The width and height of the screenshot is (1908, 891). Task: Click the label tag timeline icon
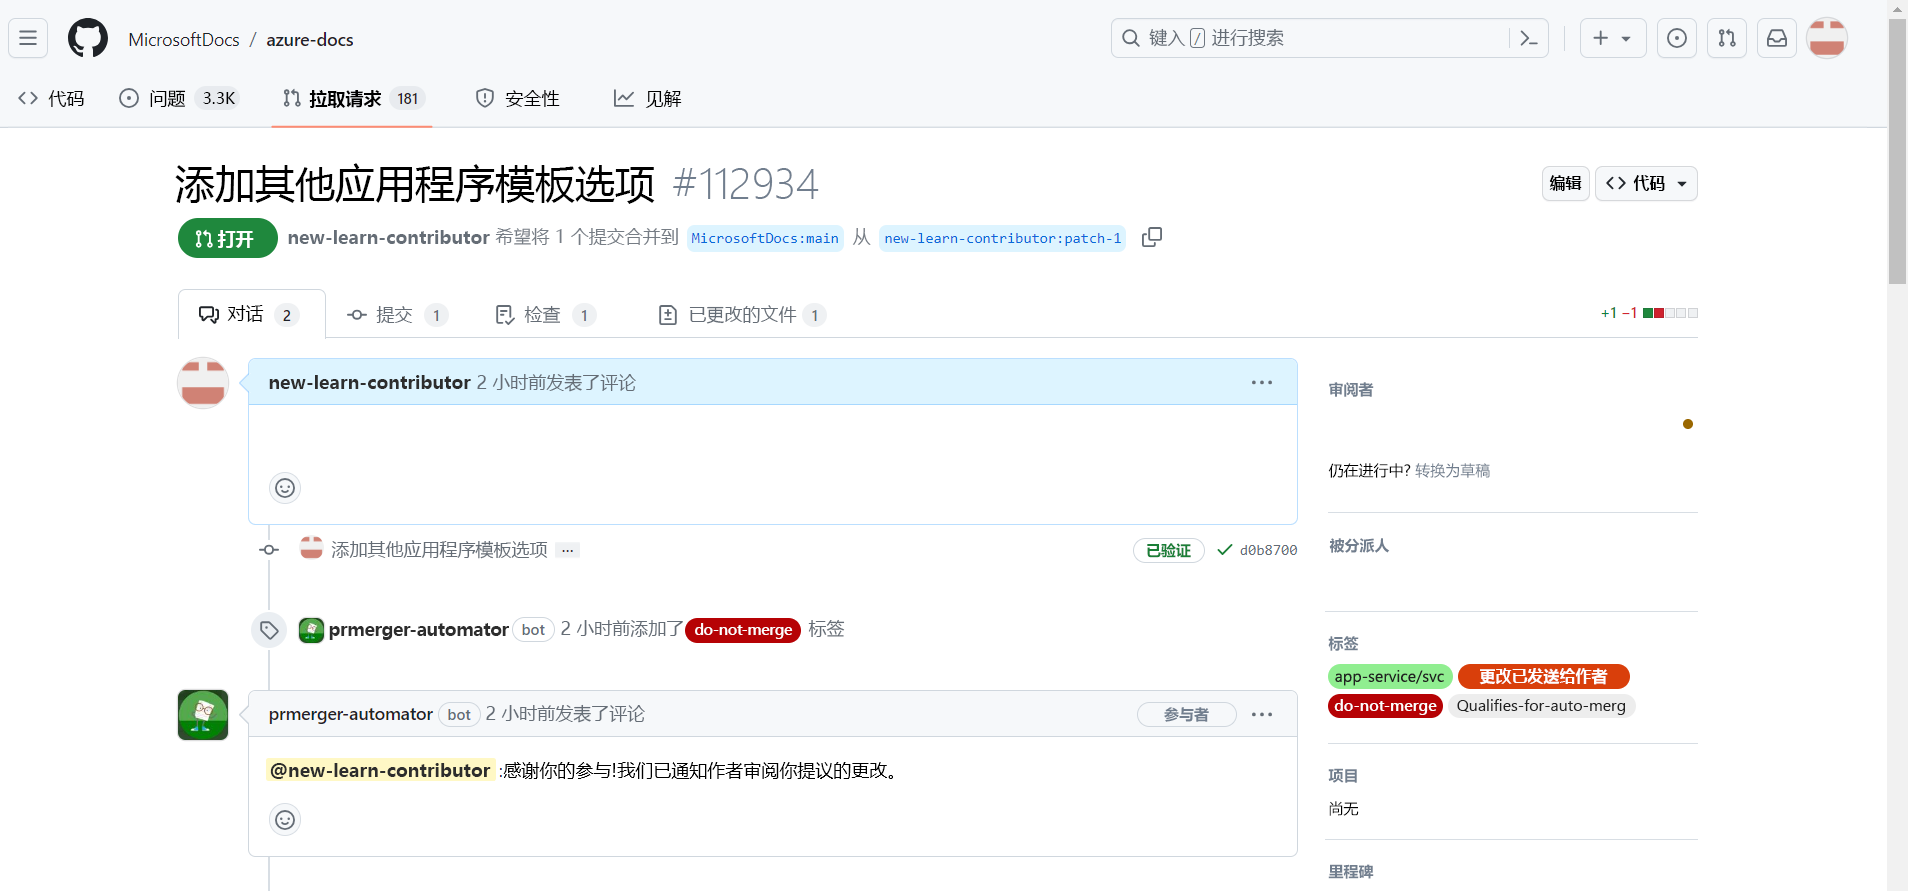pos(269,630)
